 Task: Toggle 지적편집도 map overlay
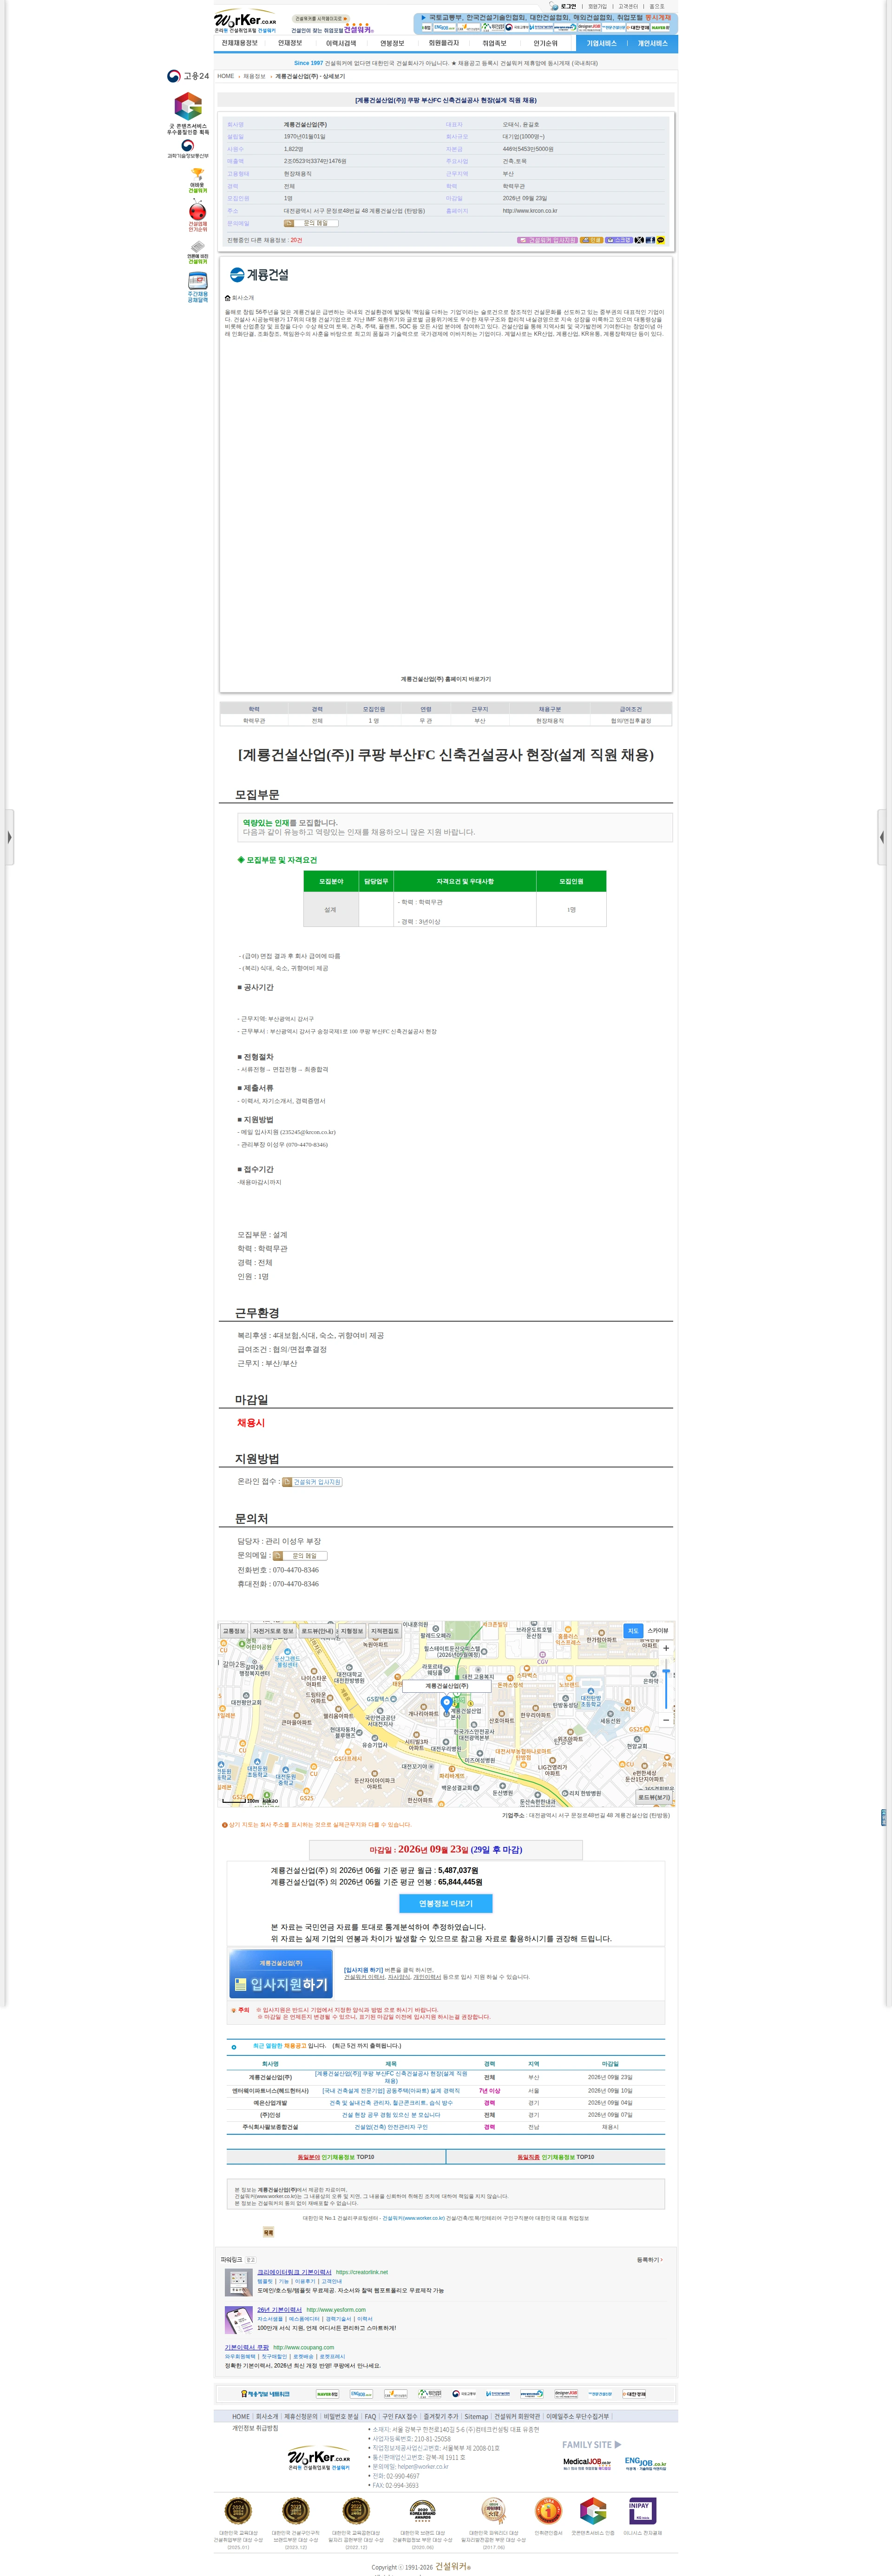[x=385, y=1631]
